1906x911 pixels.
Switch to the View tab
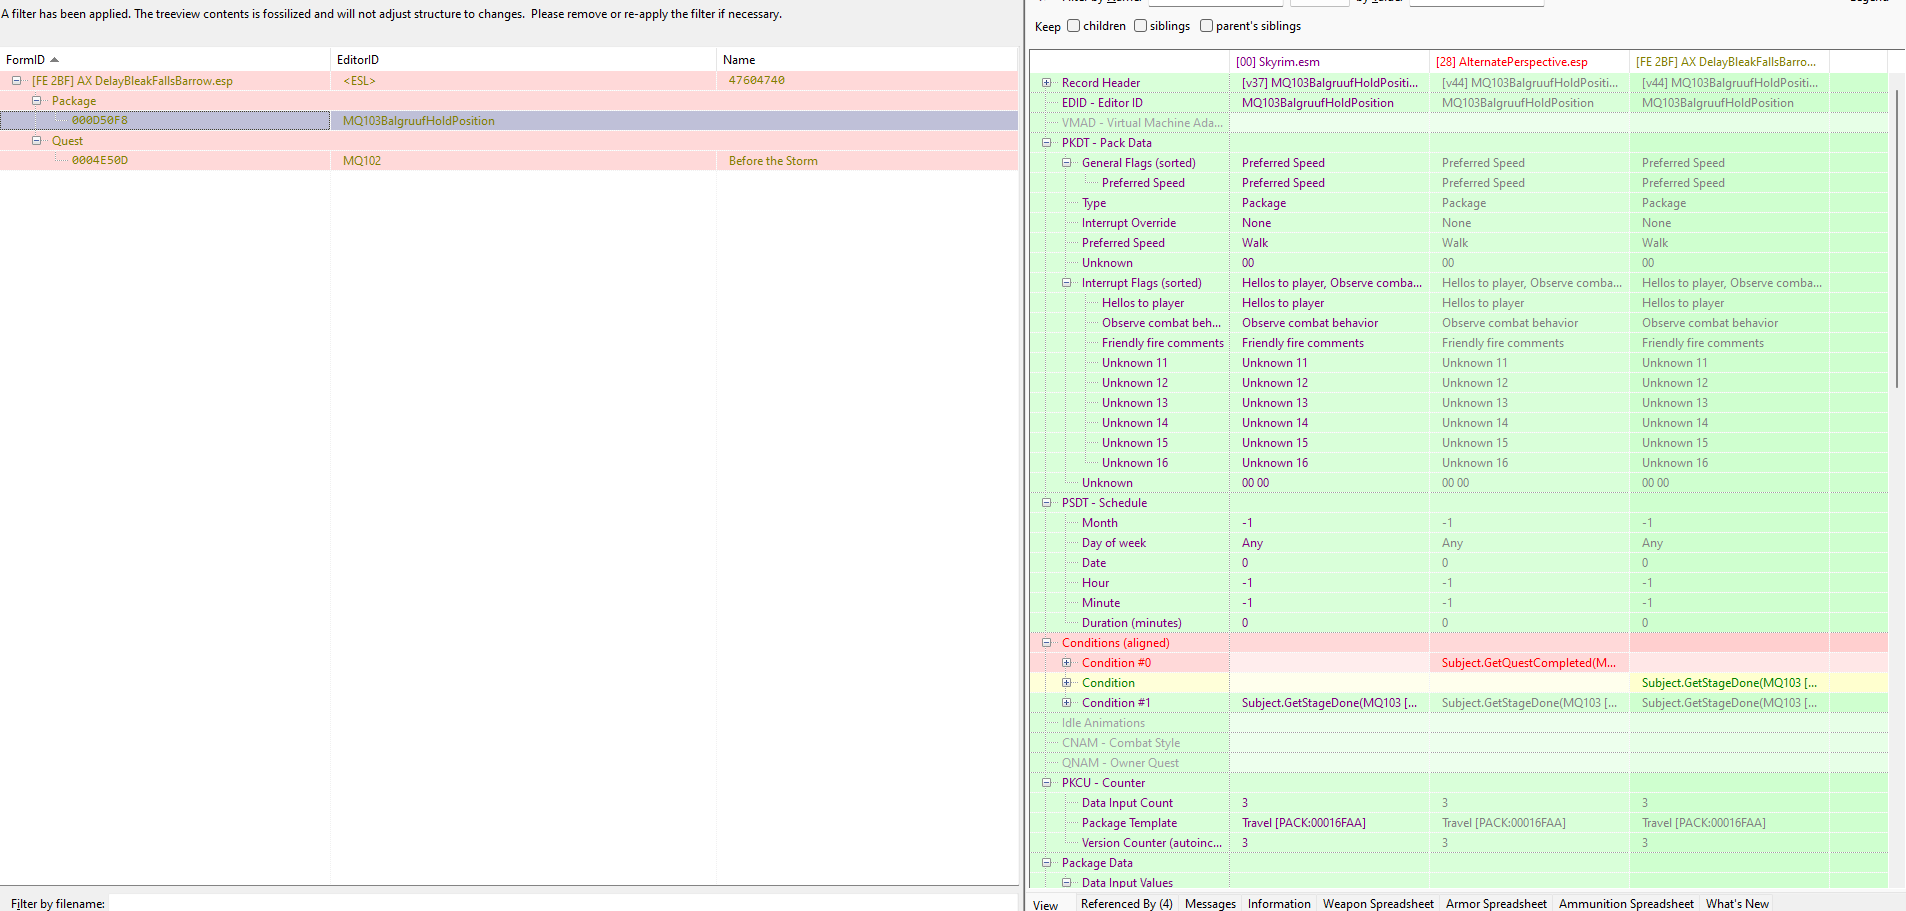(1046, 904)
